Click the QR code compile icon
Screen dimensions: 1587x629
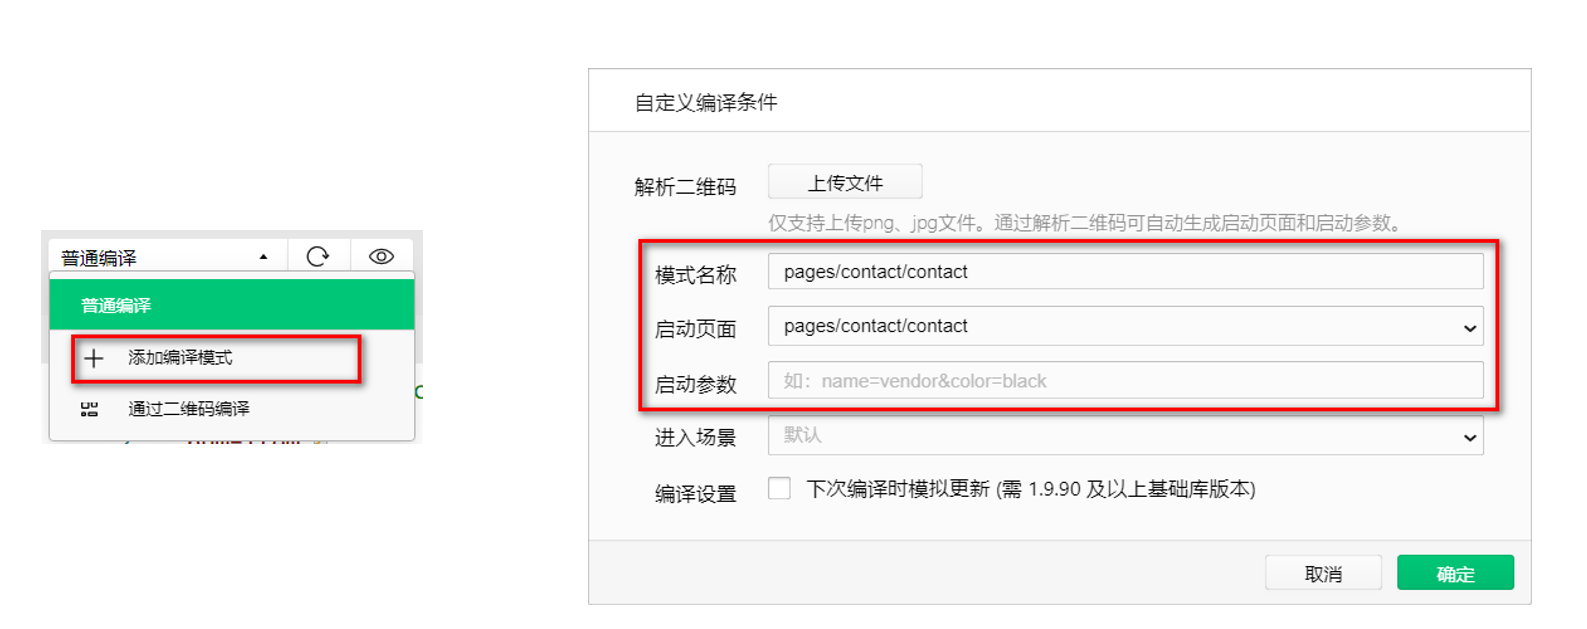click(x=89, y=409)
